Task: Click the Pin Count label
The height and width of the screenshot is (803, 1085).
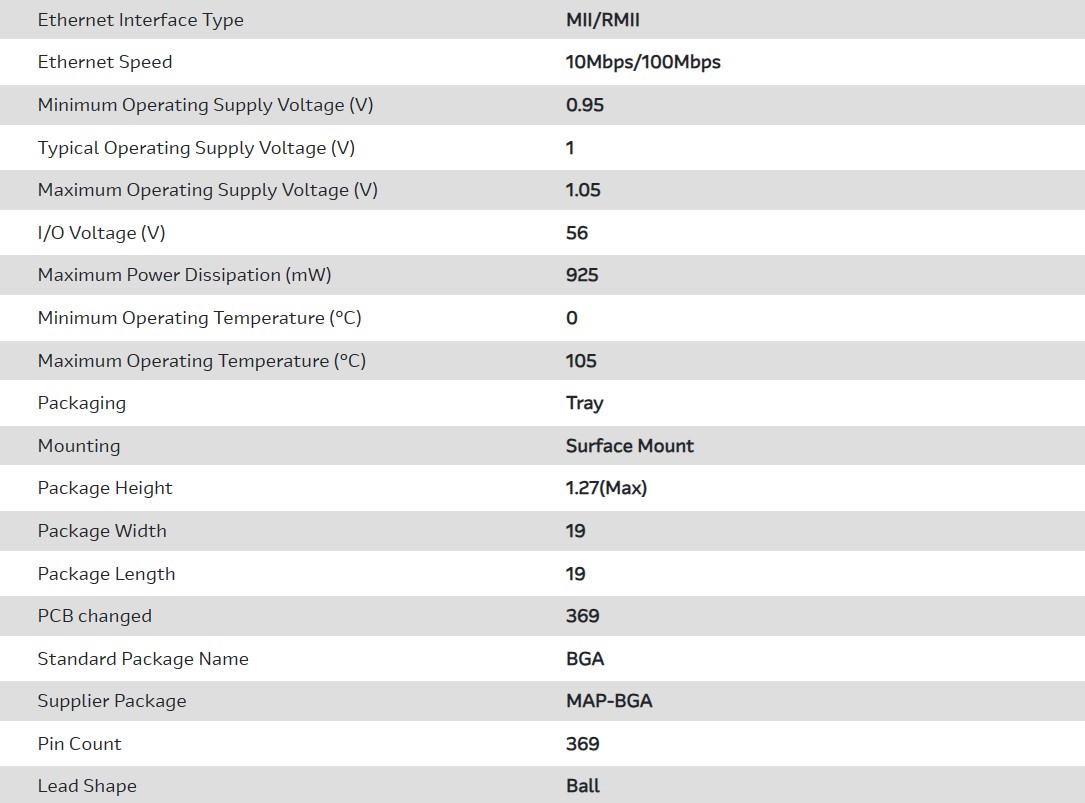Action: pyautogui.click(x=79, y=744)
